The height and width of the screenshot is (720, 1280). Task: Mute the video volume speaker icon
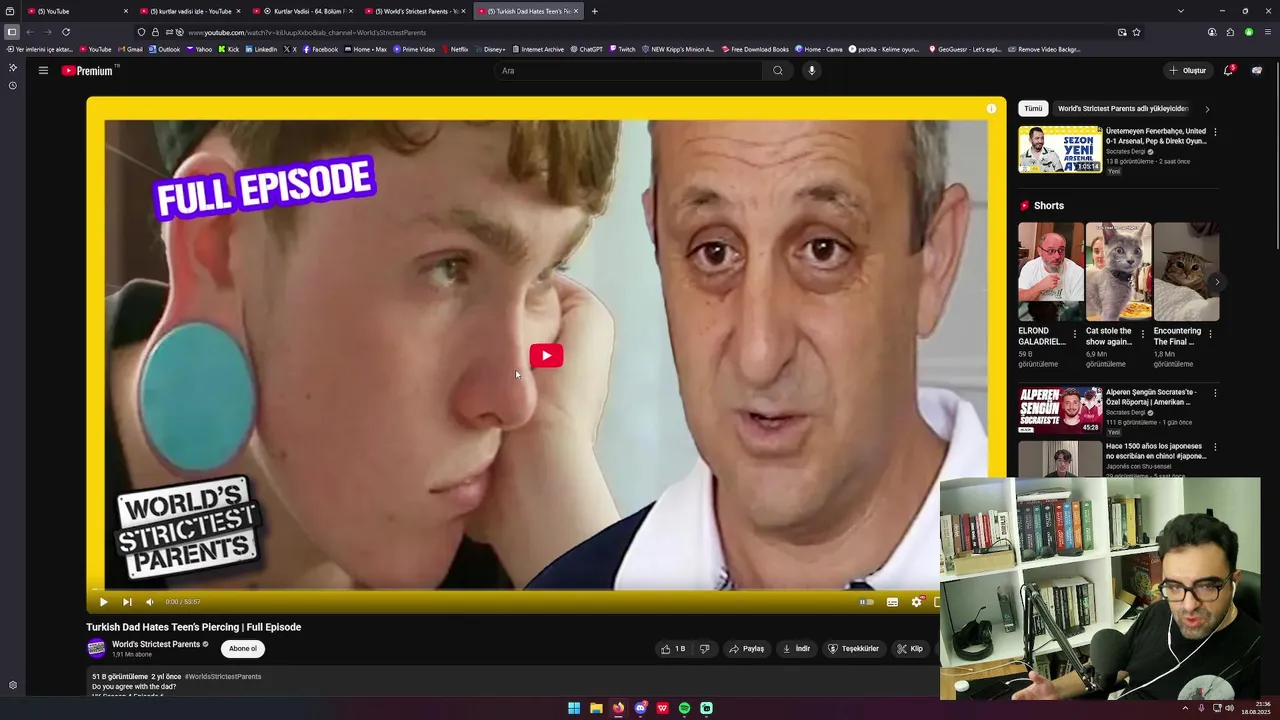(150, 602)
